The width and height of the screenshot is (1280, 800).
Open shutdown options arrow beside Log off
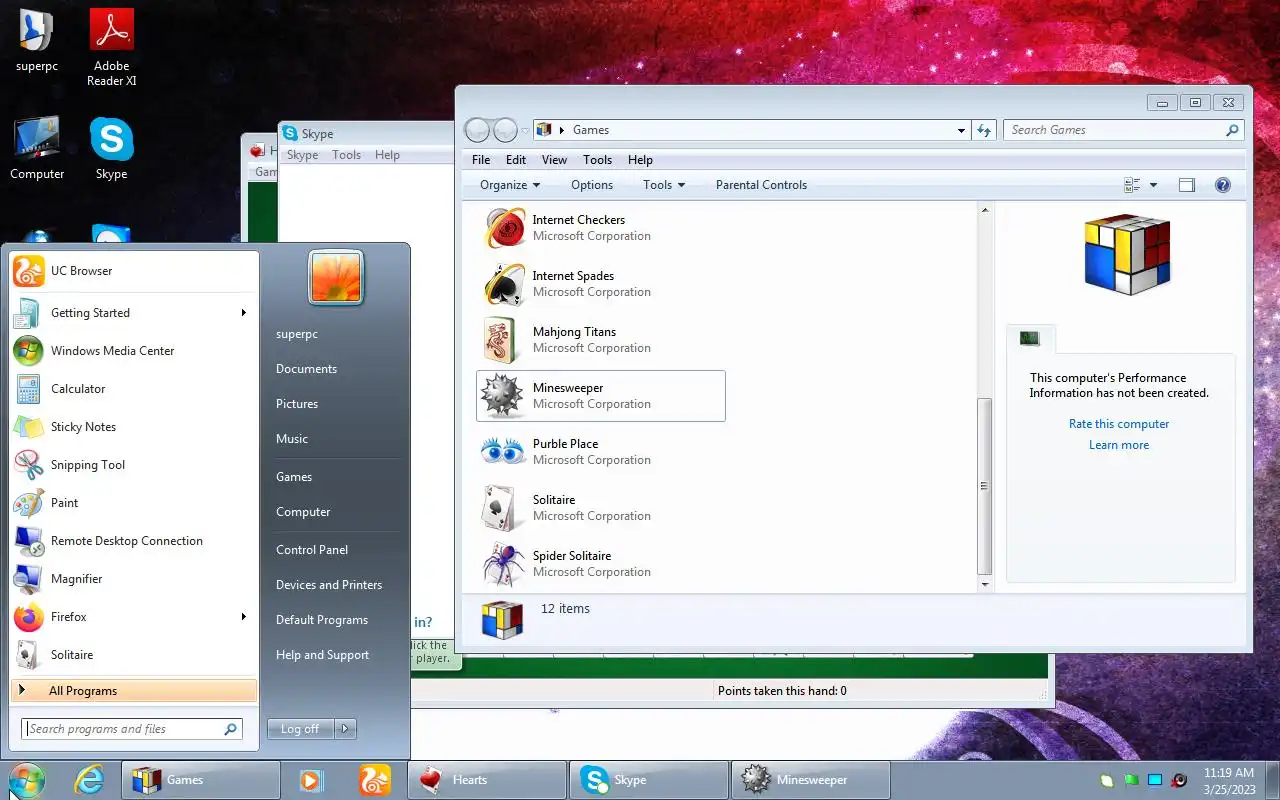[345, 729]
